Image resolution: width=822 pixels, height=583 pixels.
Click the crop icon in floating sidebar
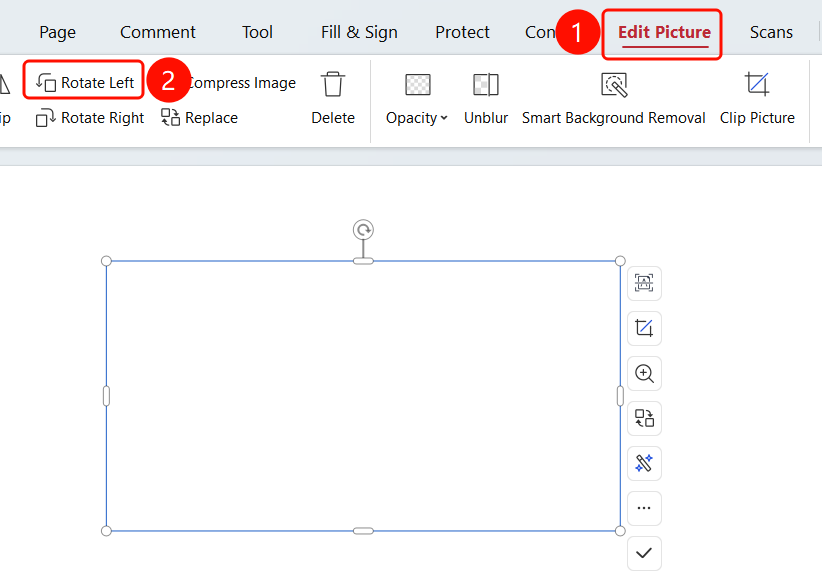point(644,328)
